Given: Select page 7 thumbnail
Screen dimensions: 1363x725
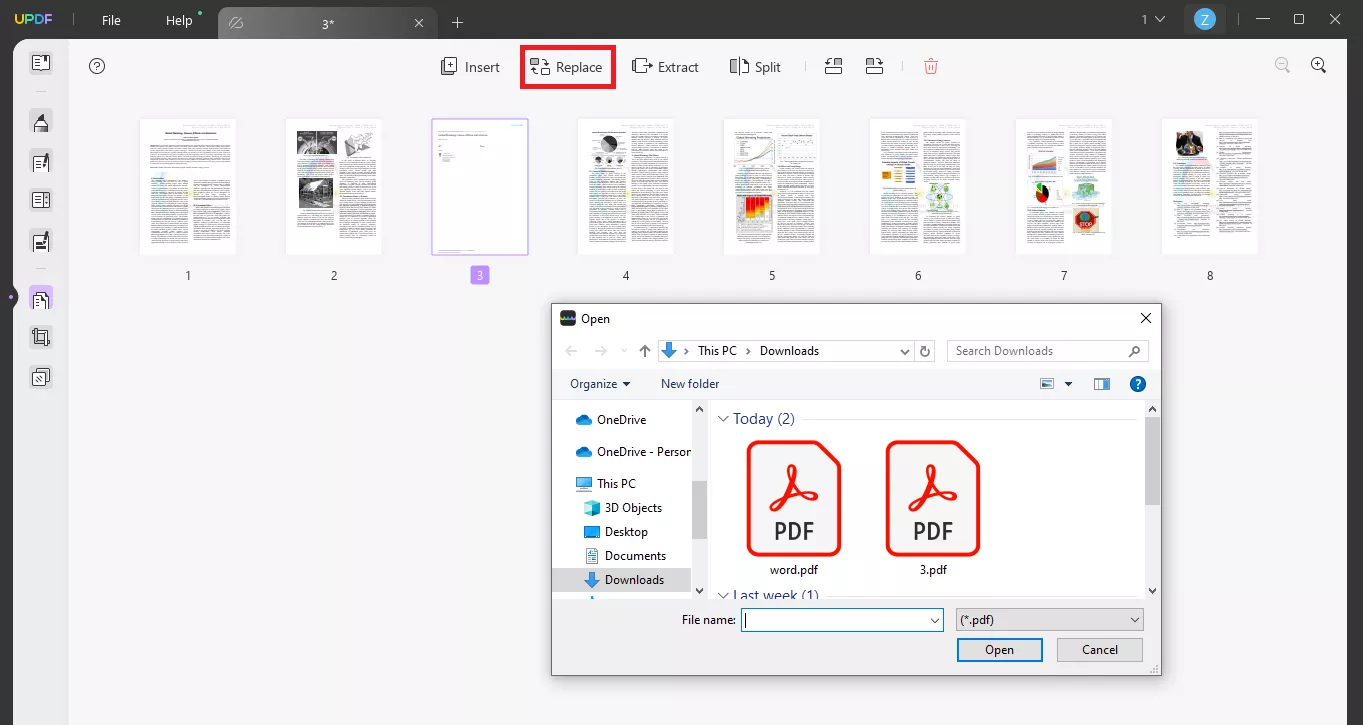Looking at the screenshot, I should (x=1064, y=187).
